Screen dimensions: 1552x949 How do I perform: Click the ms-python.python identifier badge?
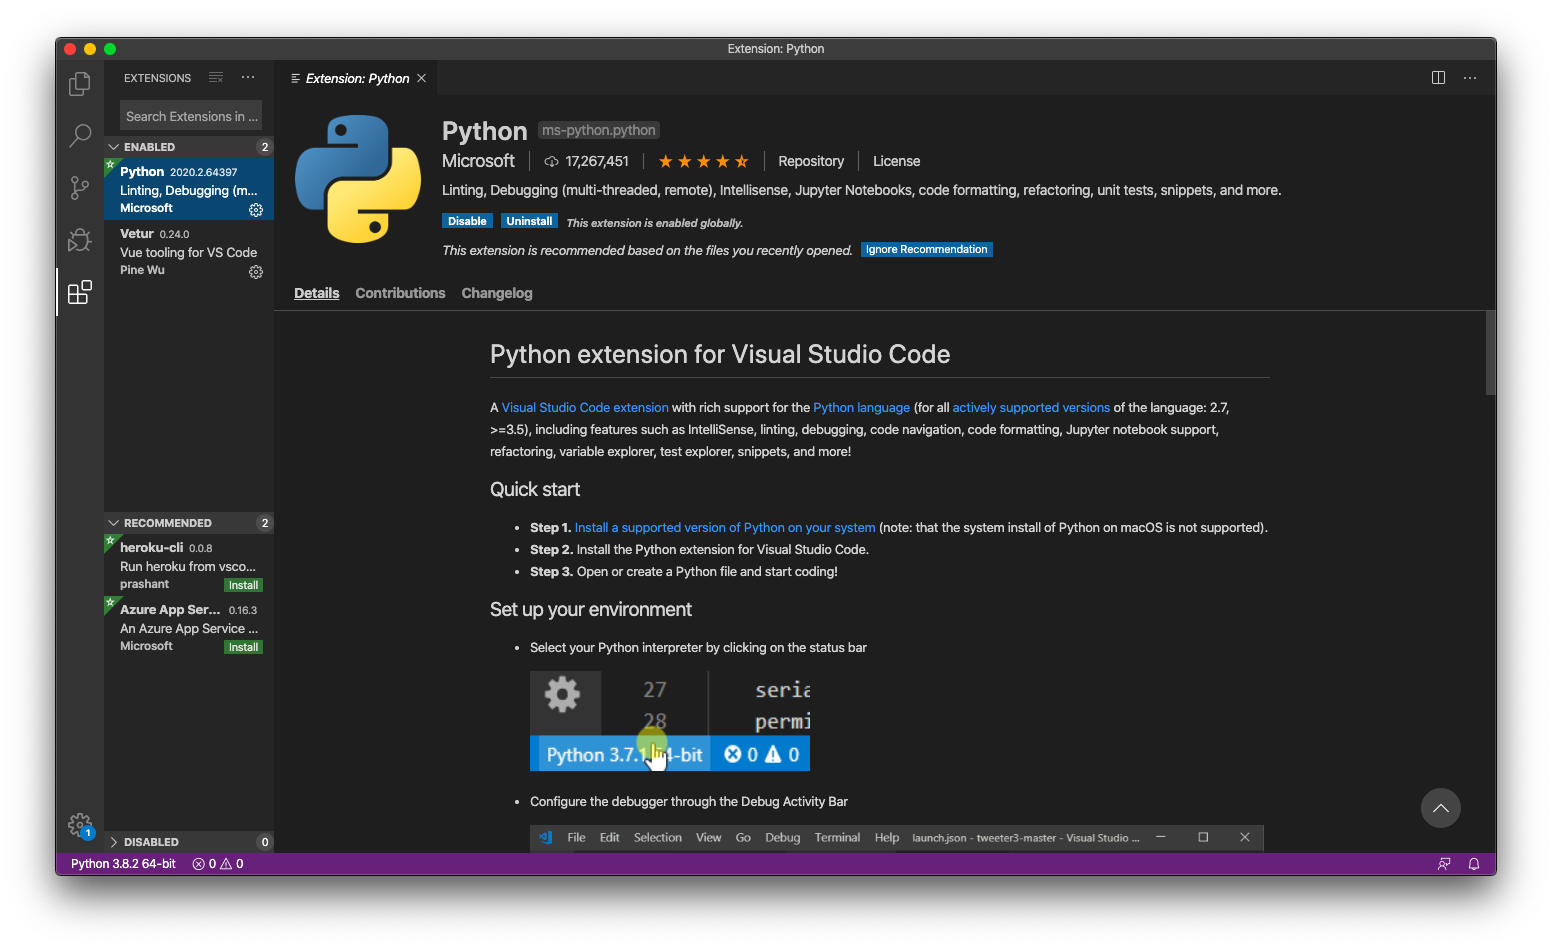(599, 130)
